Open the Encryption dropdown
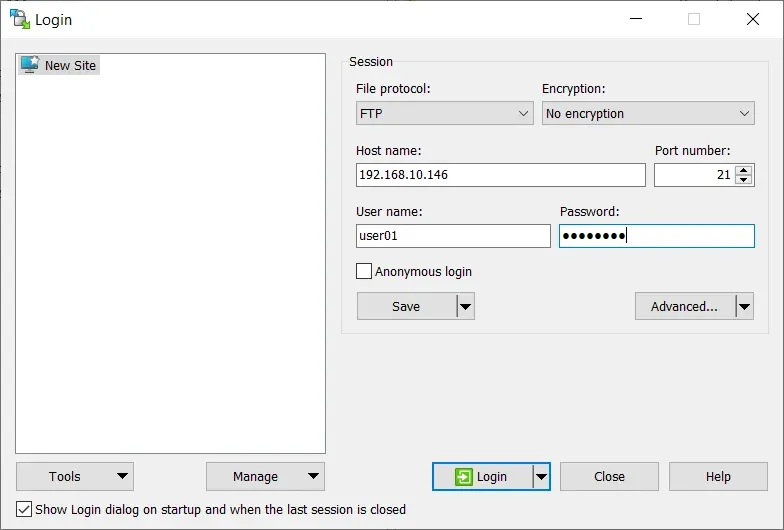The height and width of the screenshot is (530, 784). (648, 114)
